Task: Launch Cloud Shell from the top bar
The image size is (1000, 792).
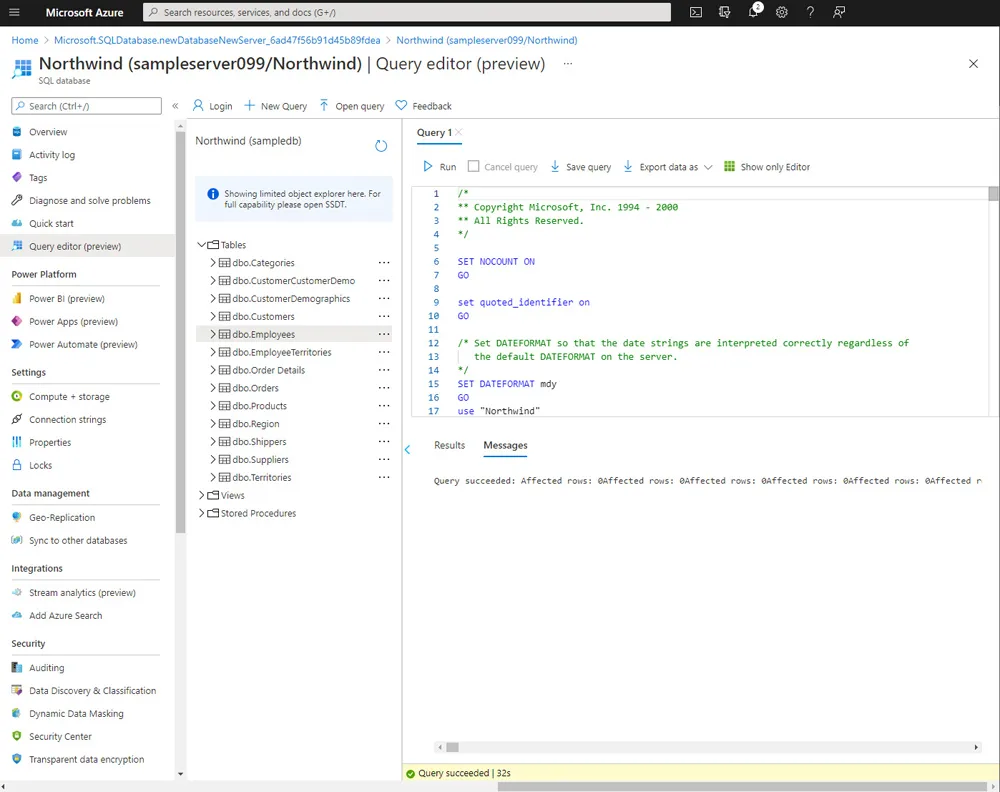Action: pos(696,12)
